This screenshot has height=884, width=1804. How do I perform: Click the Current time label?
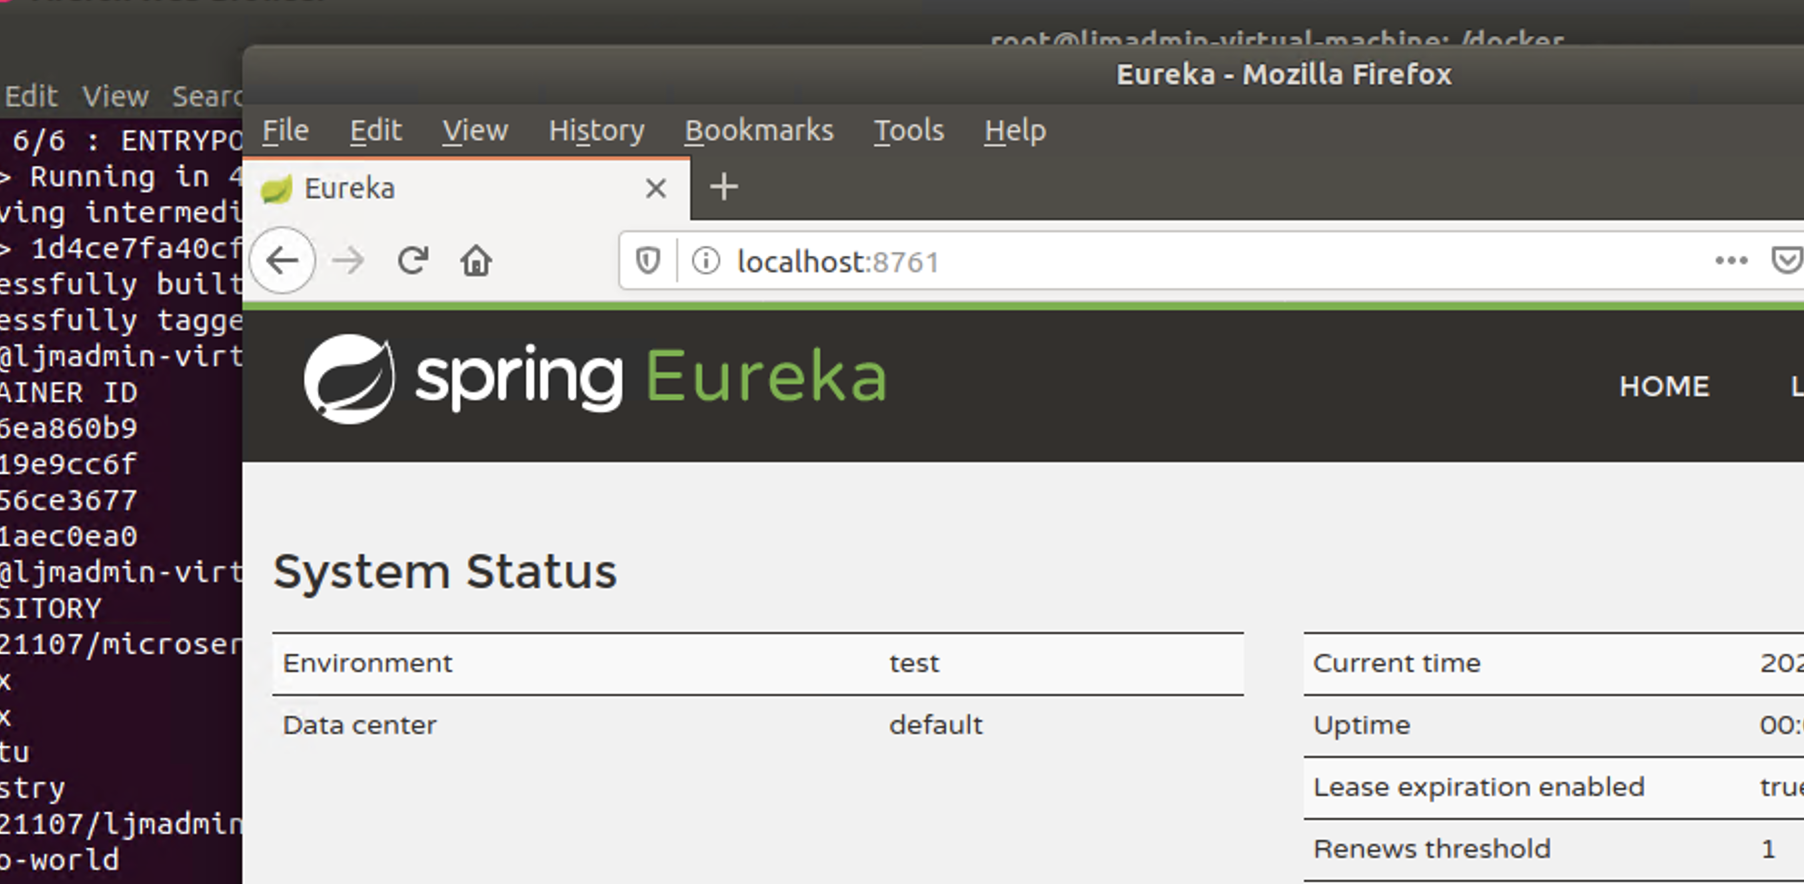(x=1396, y=663)
